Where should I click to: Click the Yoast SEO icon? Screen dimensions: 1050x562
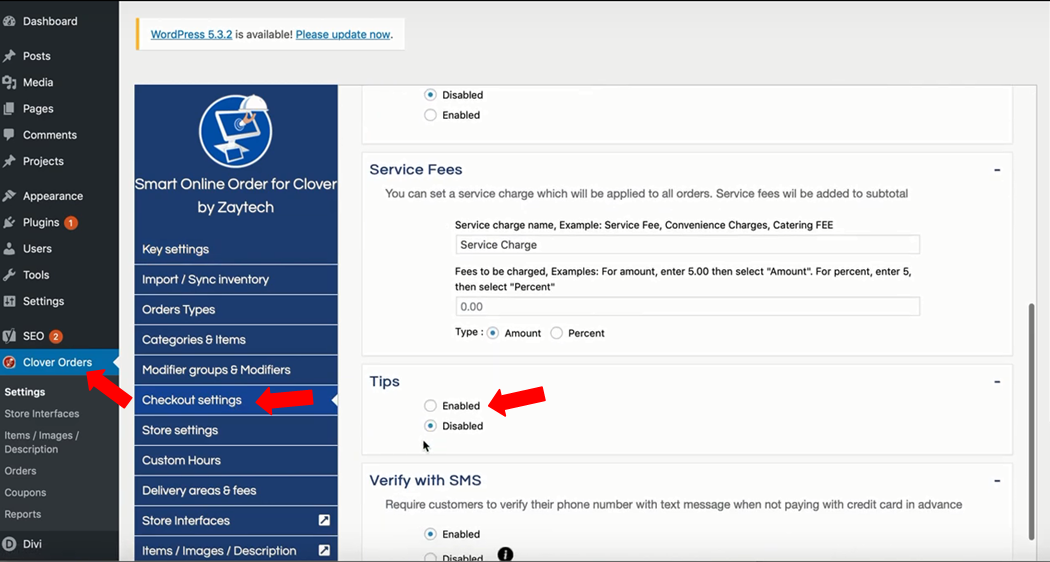click(9, 336)
